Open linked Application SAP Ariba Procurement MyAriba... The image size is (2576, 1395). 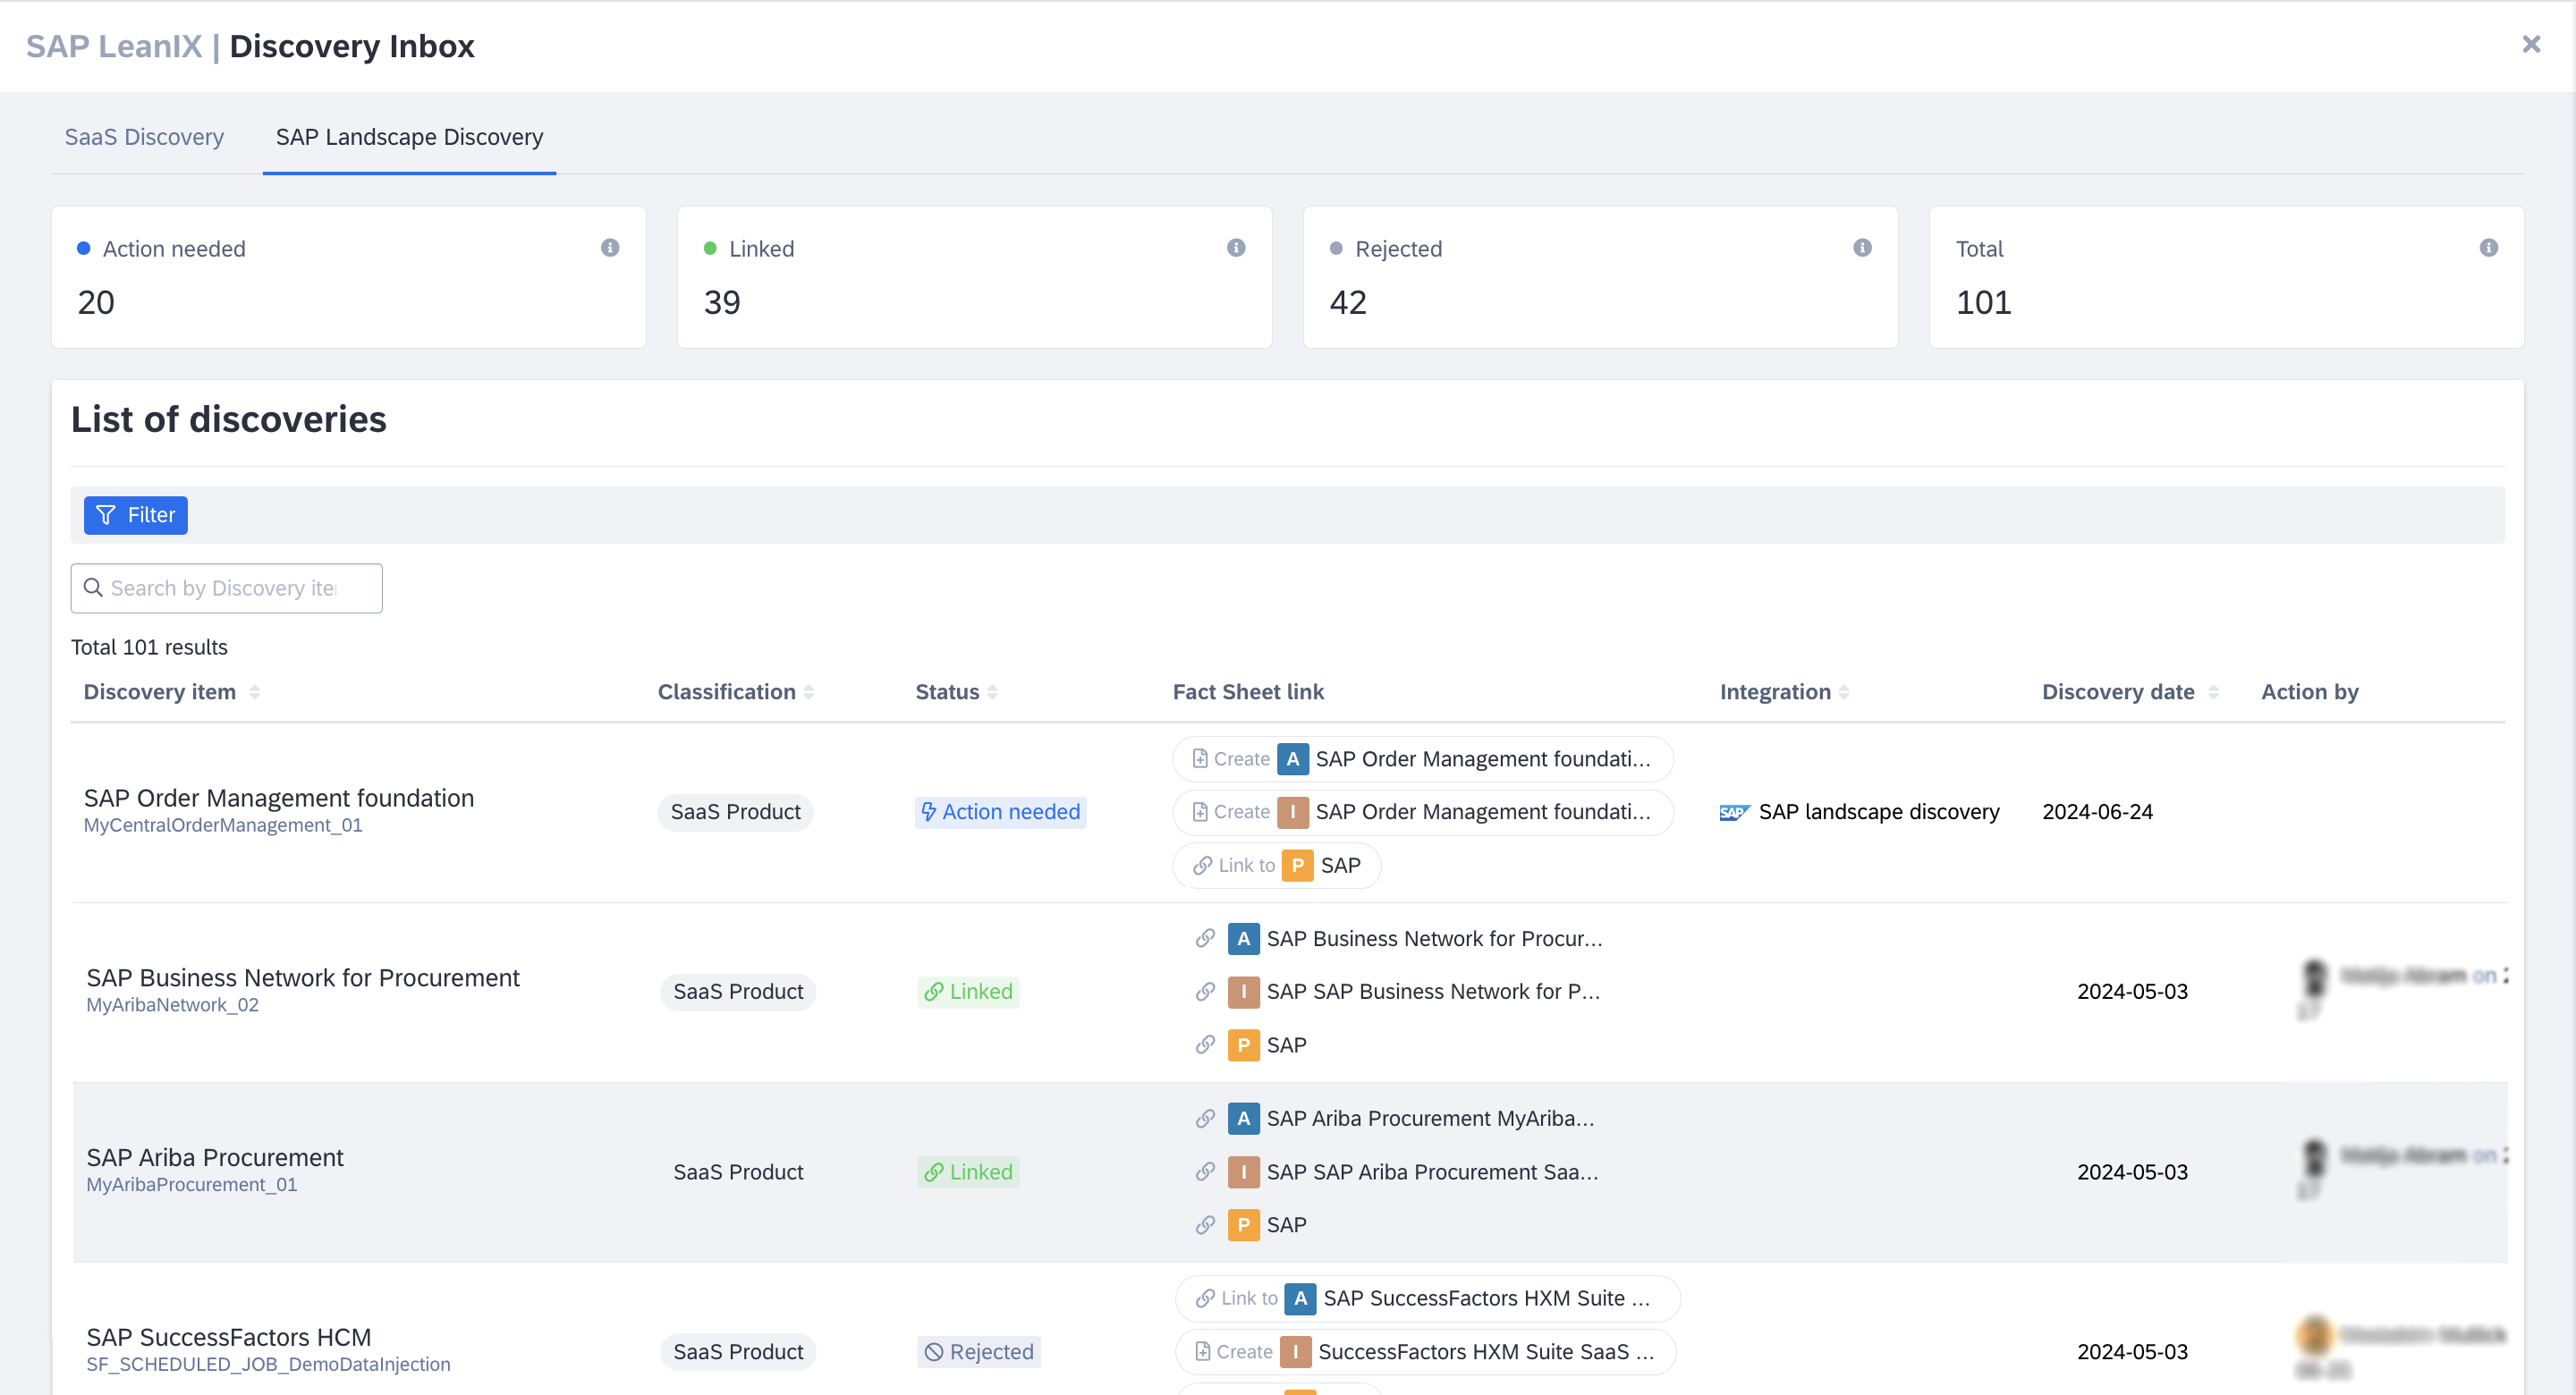coord(1430,1118)
